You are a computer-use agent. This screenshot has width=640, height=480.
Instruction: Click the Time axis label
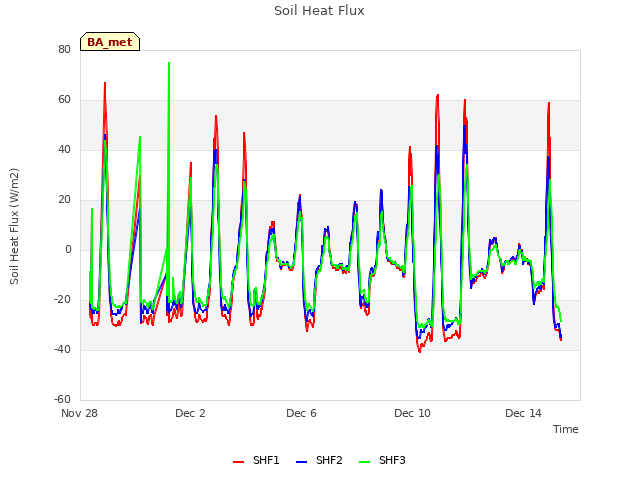coord(565,429)
